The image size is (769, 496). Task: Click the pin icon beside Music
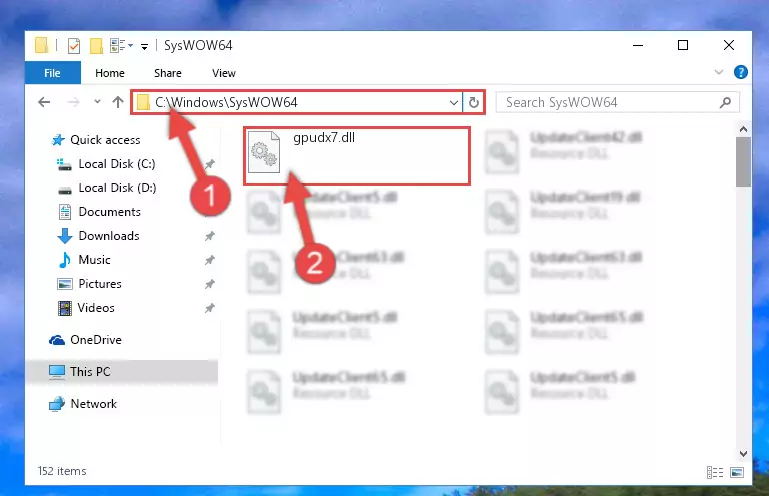pos(209,260)
